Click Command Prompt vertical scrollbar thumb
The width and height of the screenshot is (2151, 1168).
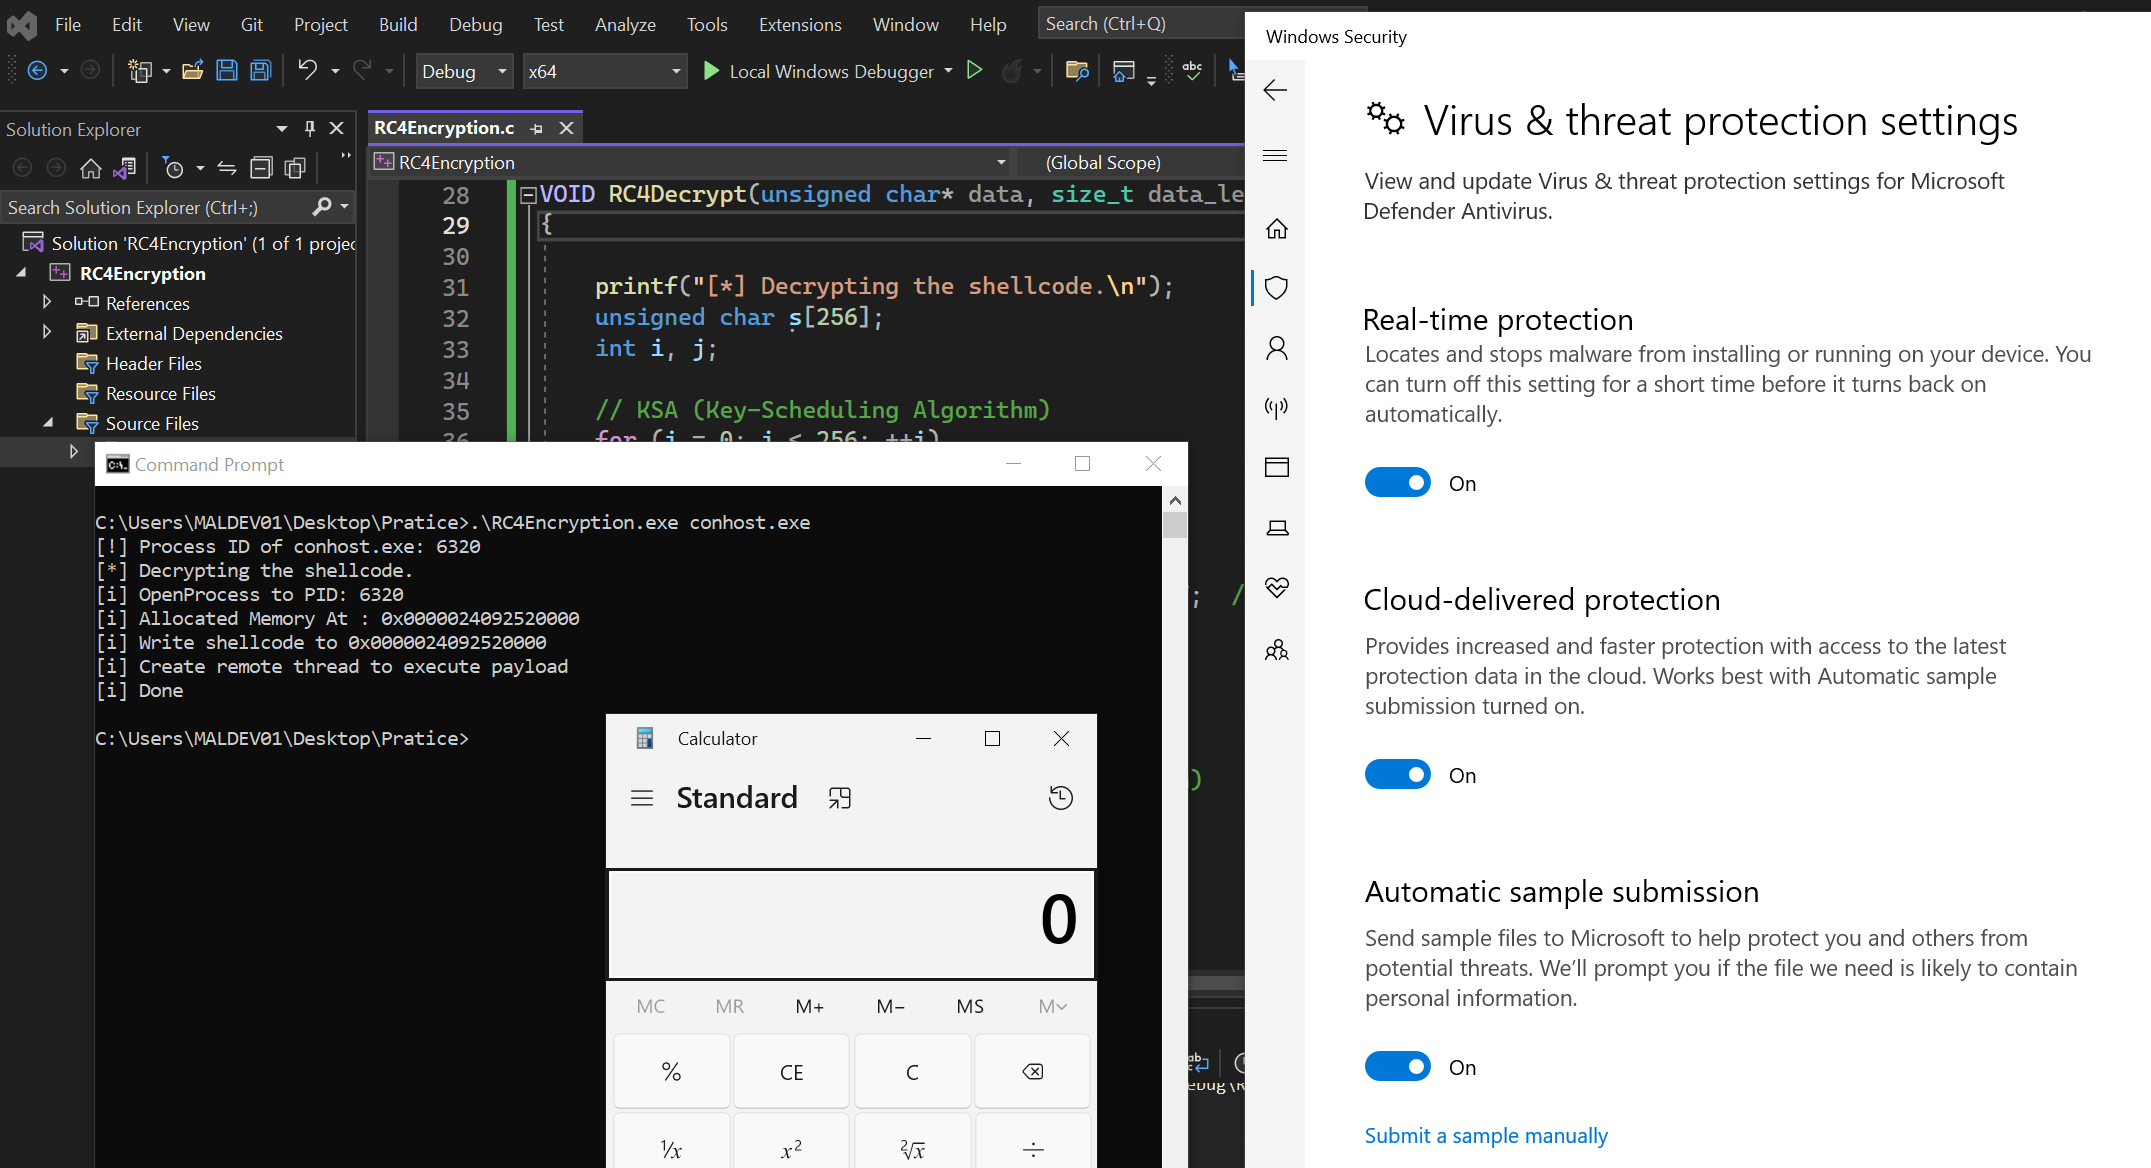coord(1175,526)
